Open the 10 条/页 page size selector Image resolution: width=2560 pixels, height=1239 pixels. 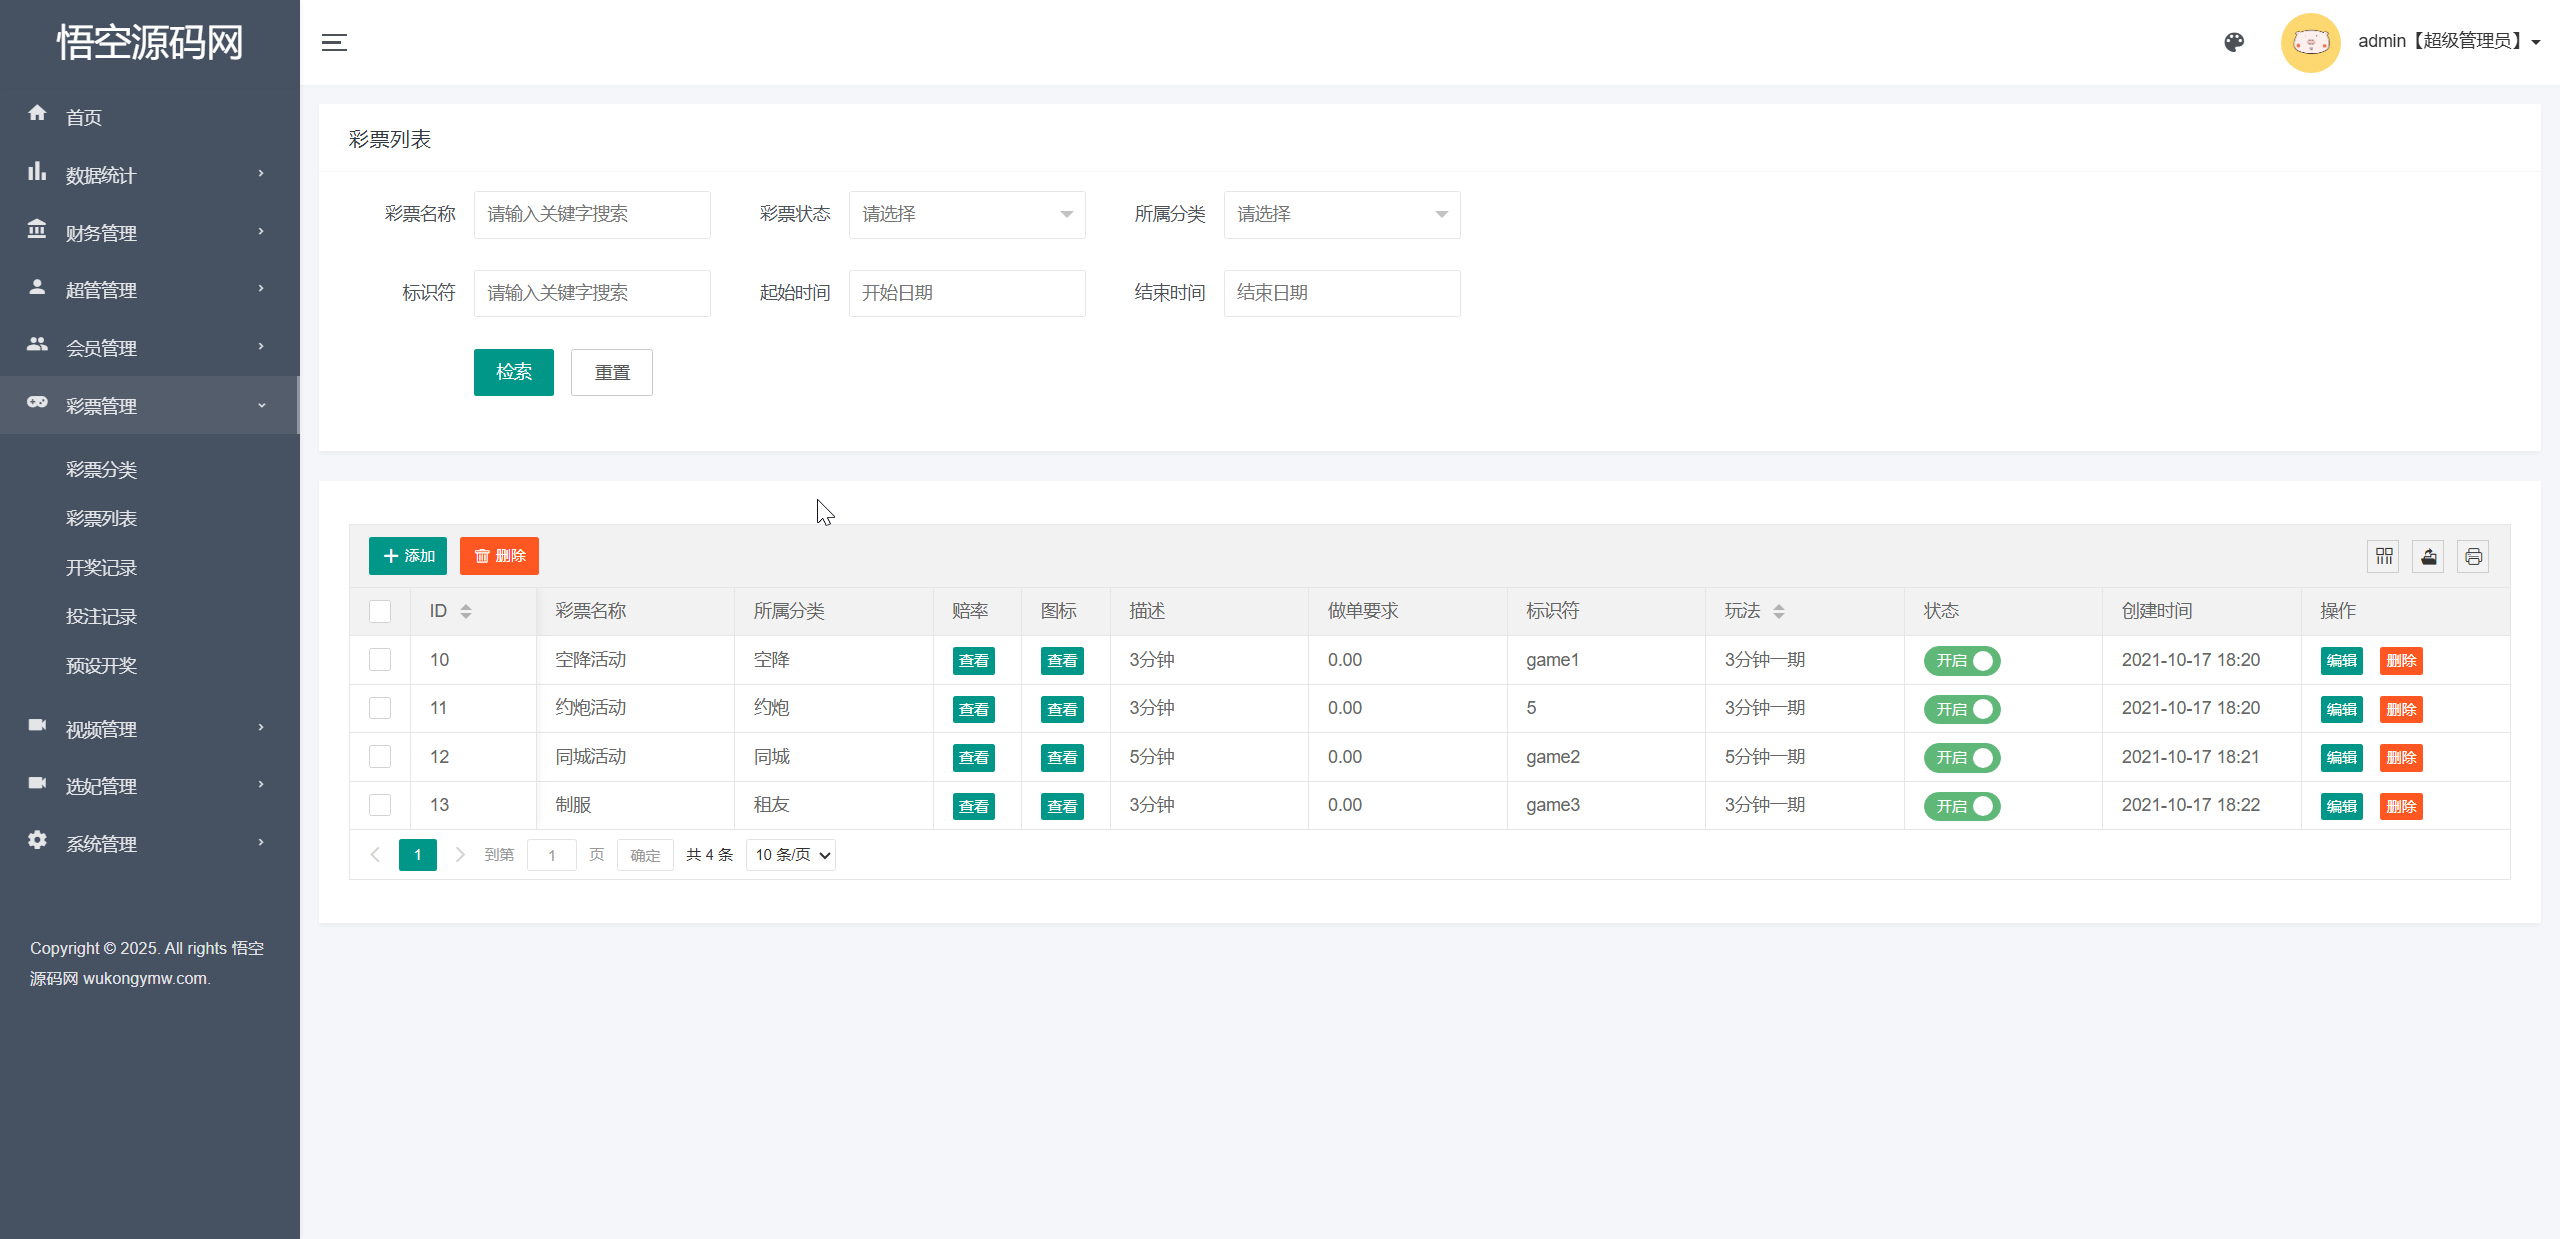tap(791, 855)
